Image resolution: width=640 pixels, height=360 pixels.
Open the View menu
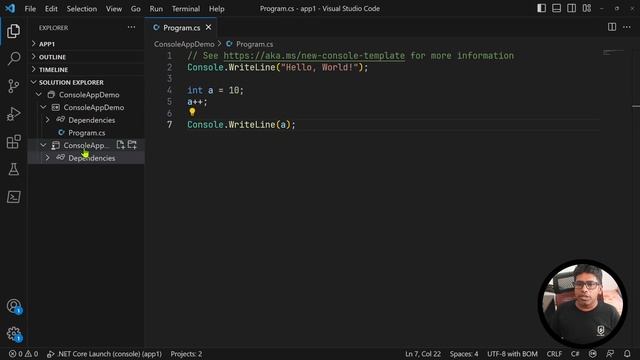[x=113, y=9]
